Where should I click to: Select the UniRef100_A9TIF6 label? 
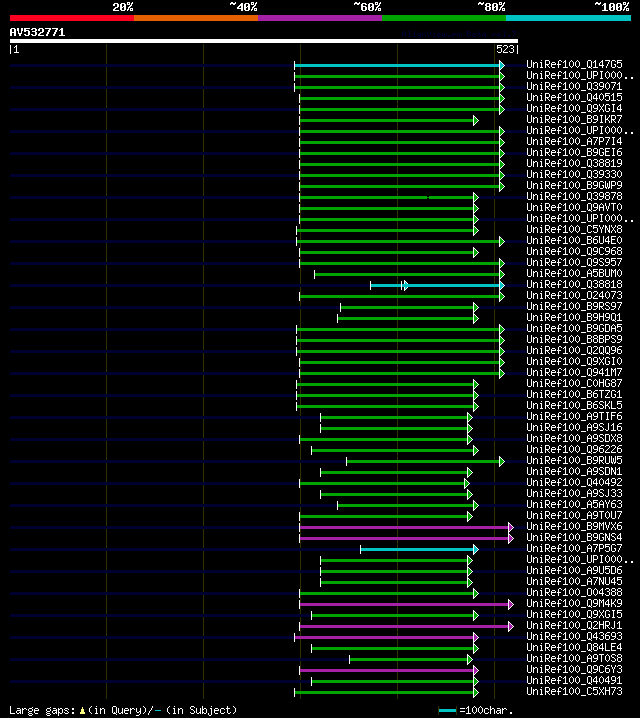pyautogui.click(x=574, y=416)
